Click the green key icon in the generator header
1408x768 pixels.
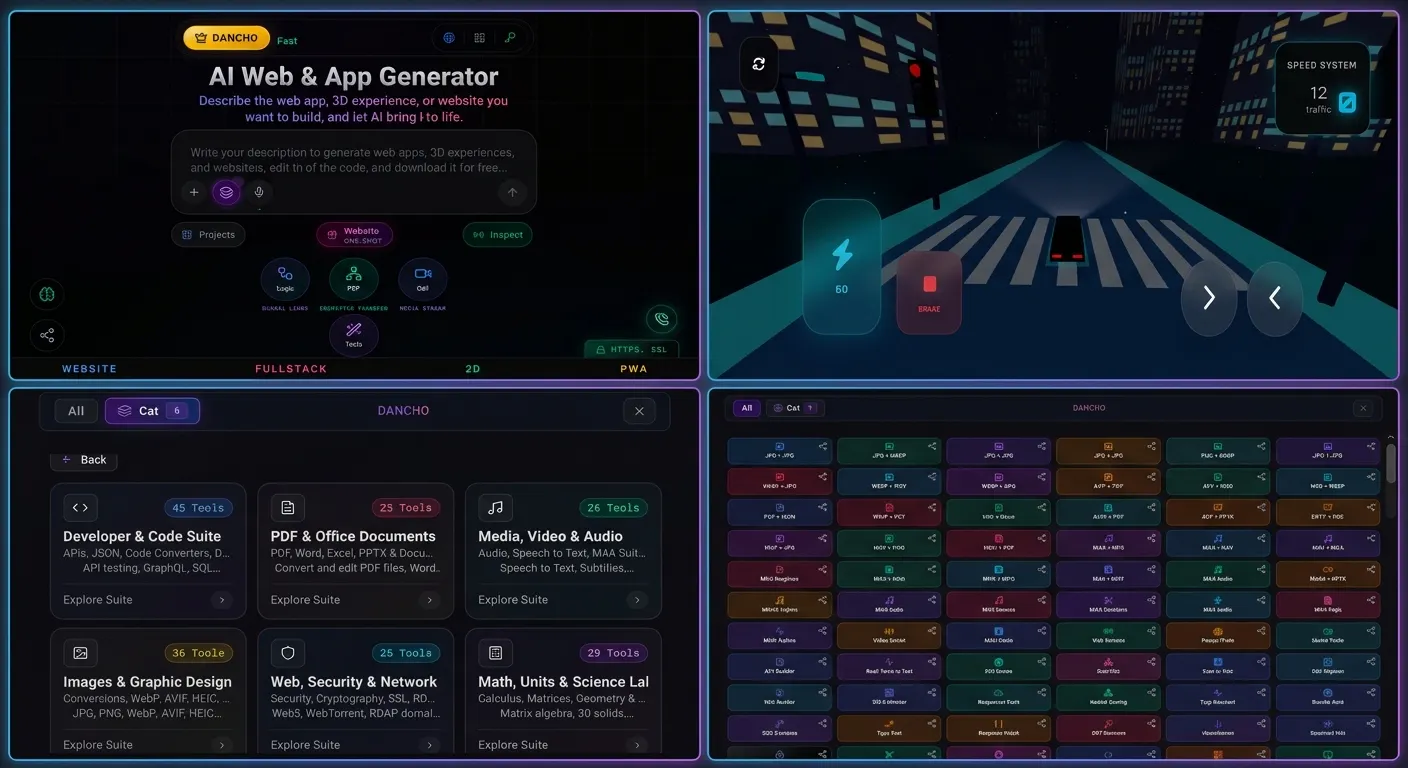[510, 38]
